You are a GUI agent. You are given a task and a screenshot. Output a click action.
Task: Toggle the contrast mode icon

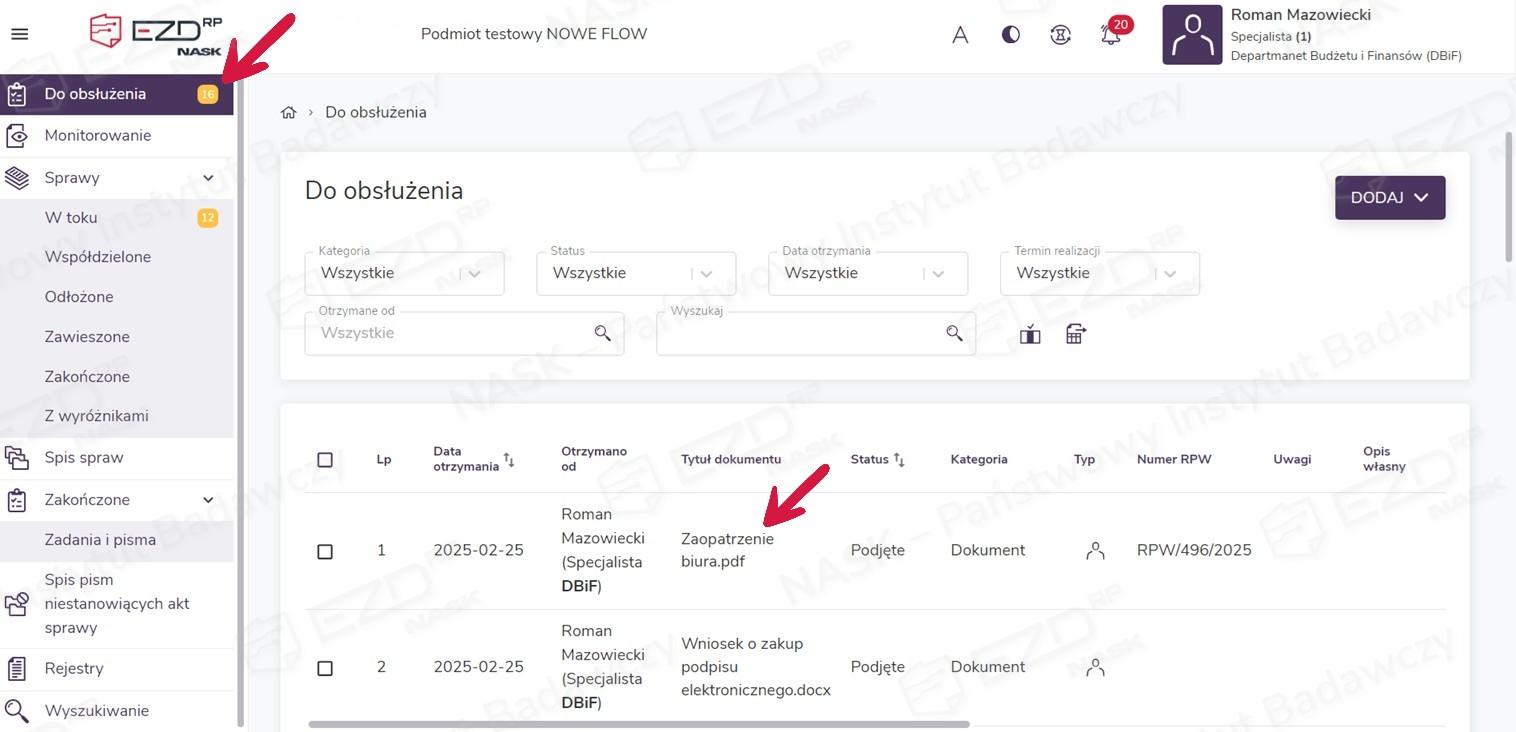[1011, 35]
